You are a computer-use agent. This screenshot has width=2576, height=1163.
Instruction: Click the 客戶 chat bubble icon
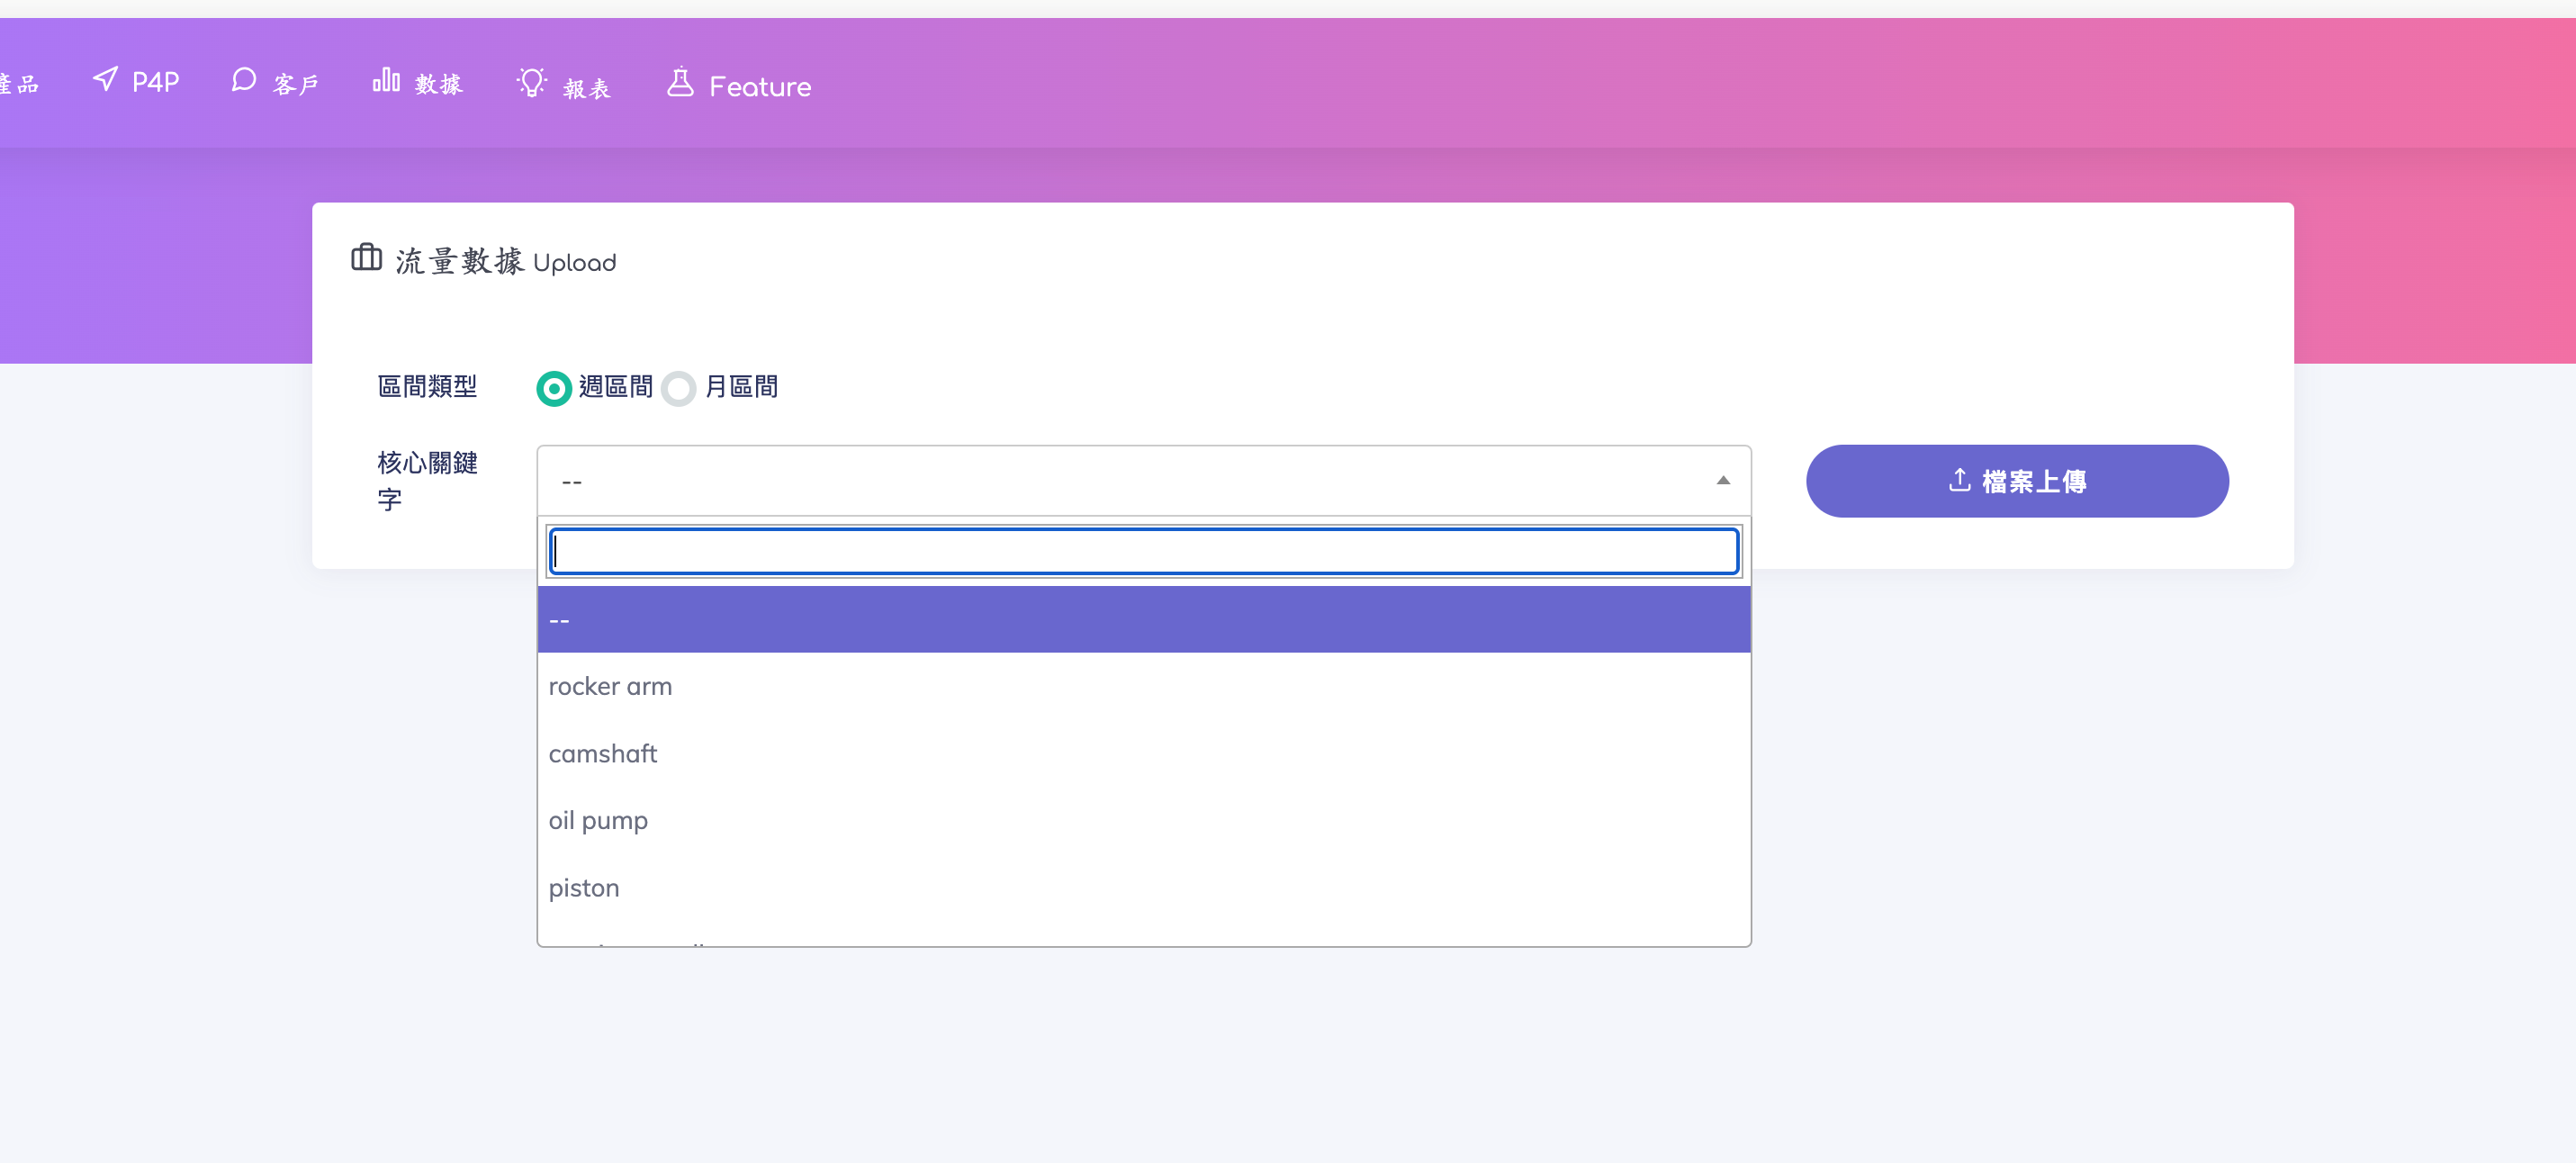pos(244,80)
